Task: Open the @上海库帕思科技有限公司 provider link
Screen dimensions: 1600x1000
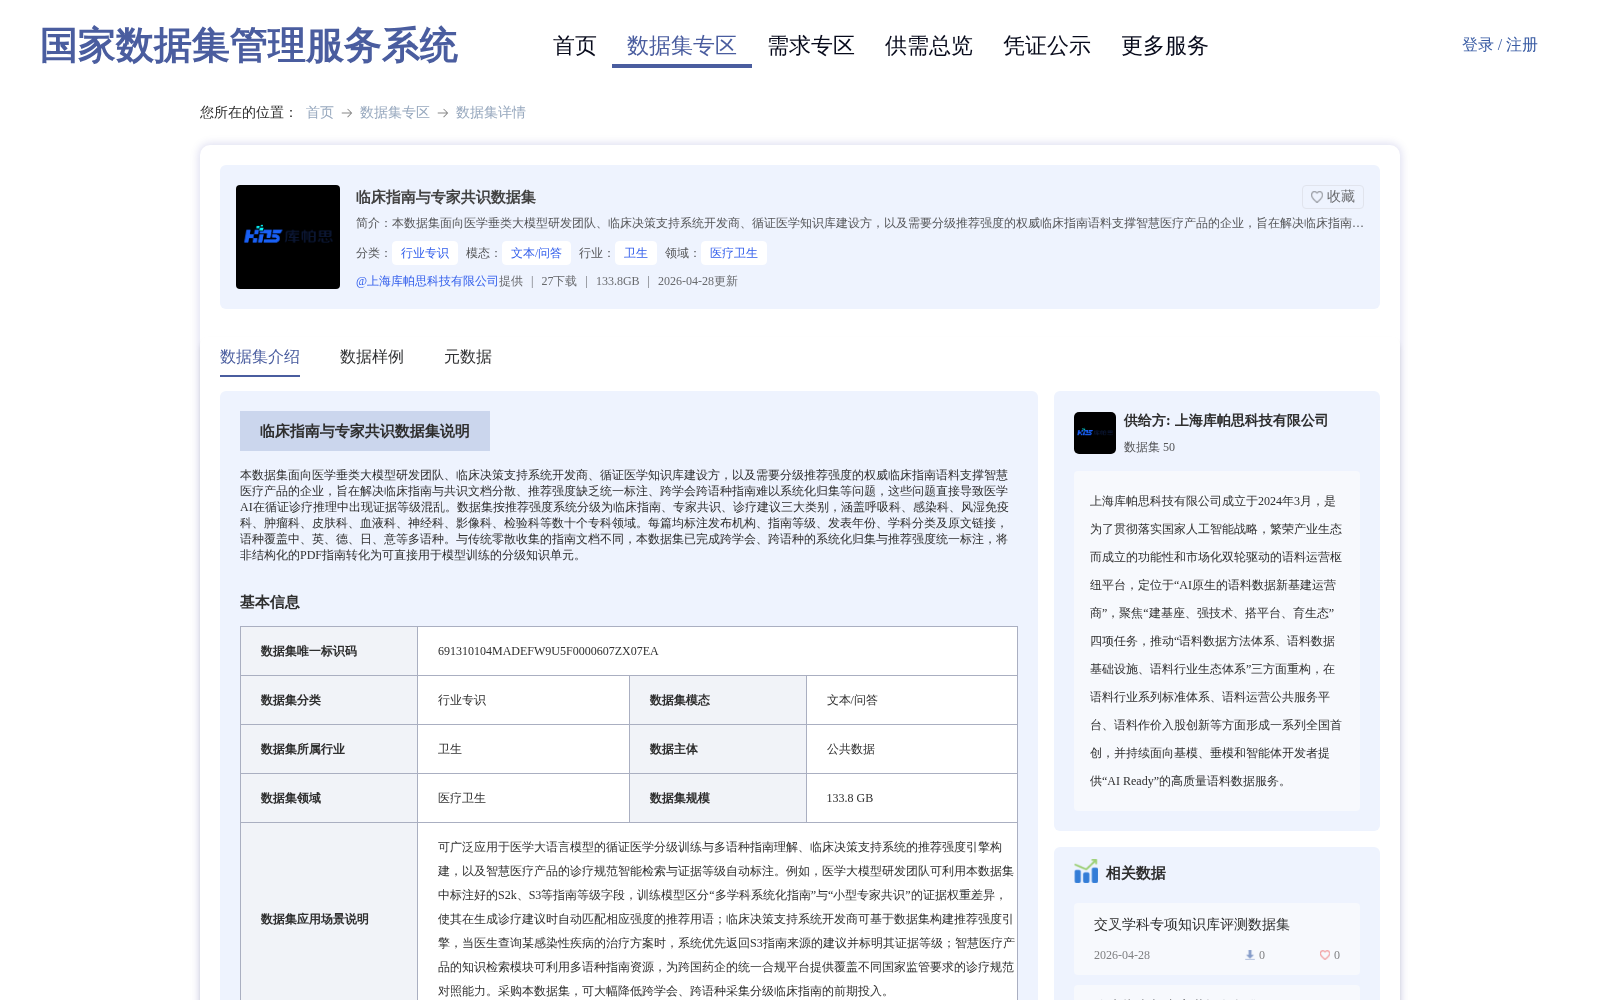Action: [427, 281]
